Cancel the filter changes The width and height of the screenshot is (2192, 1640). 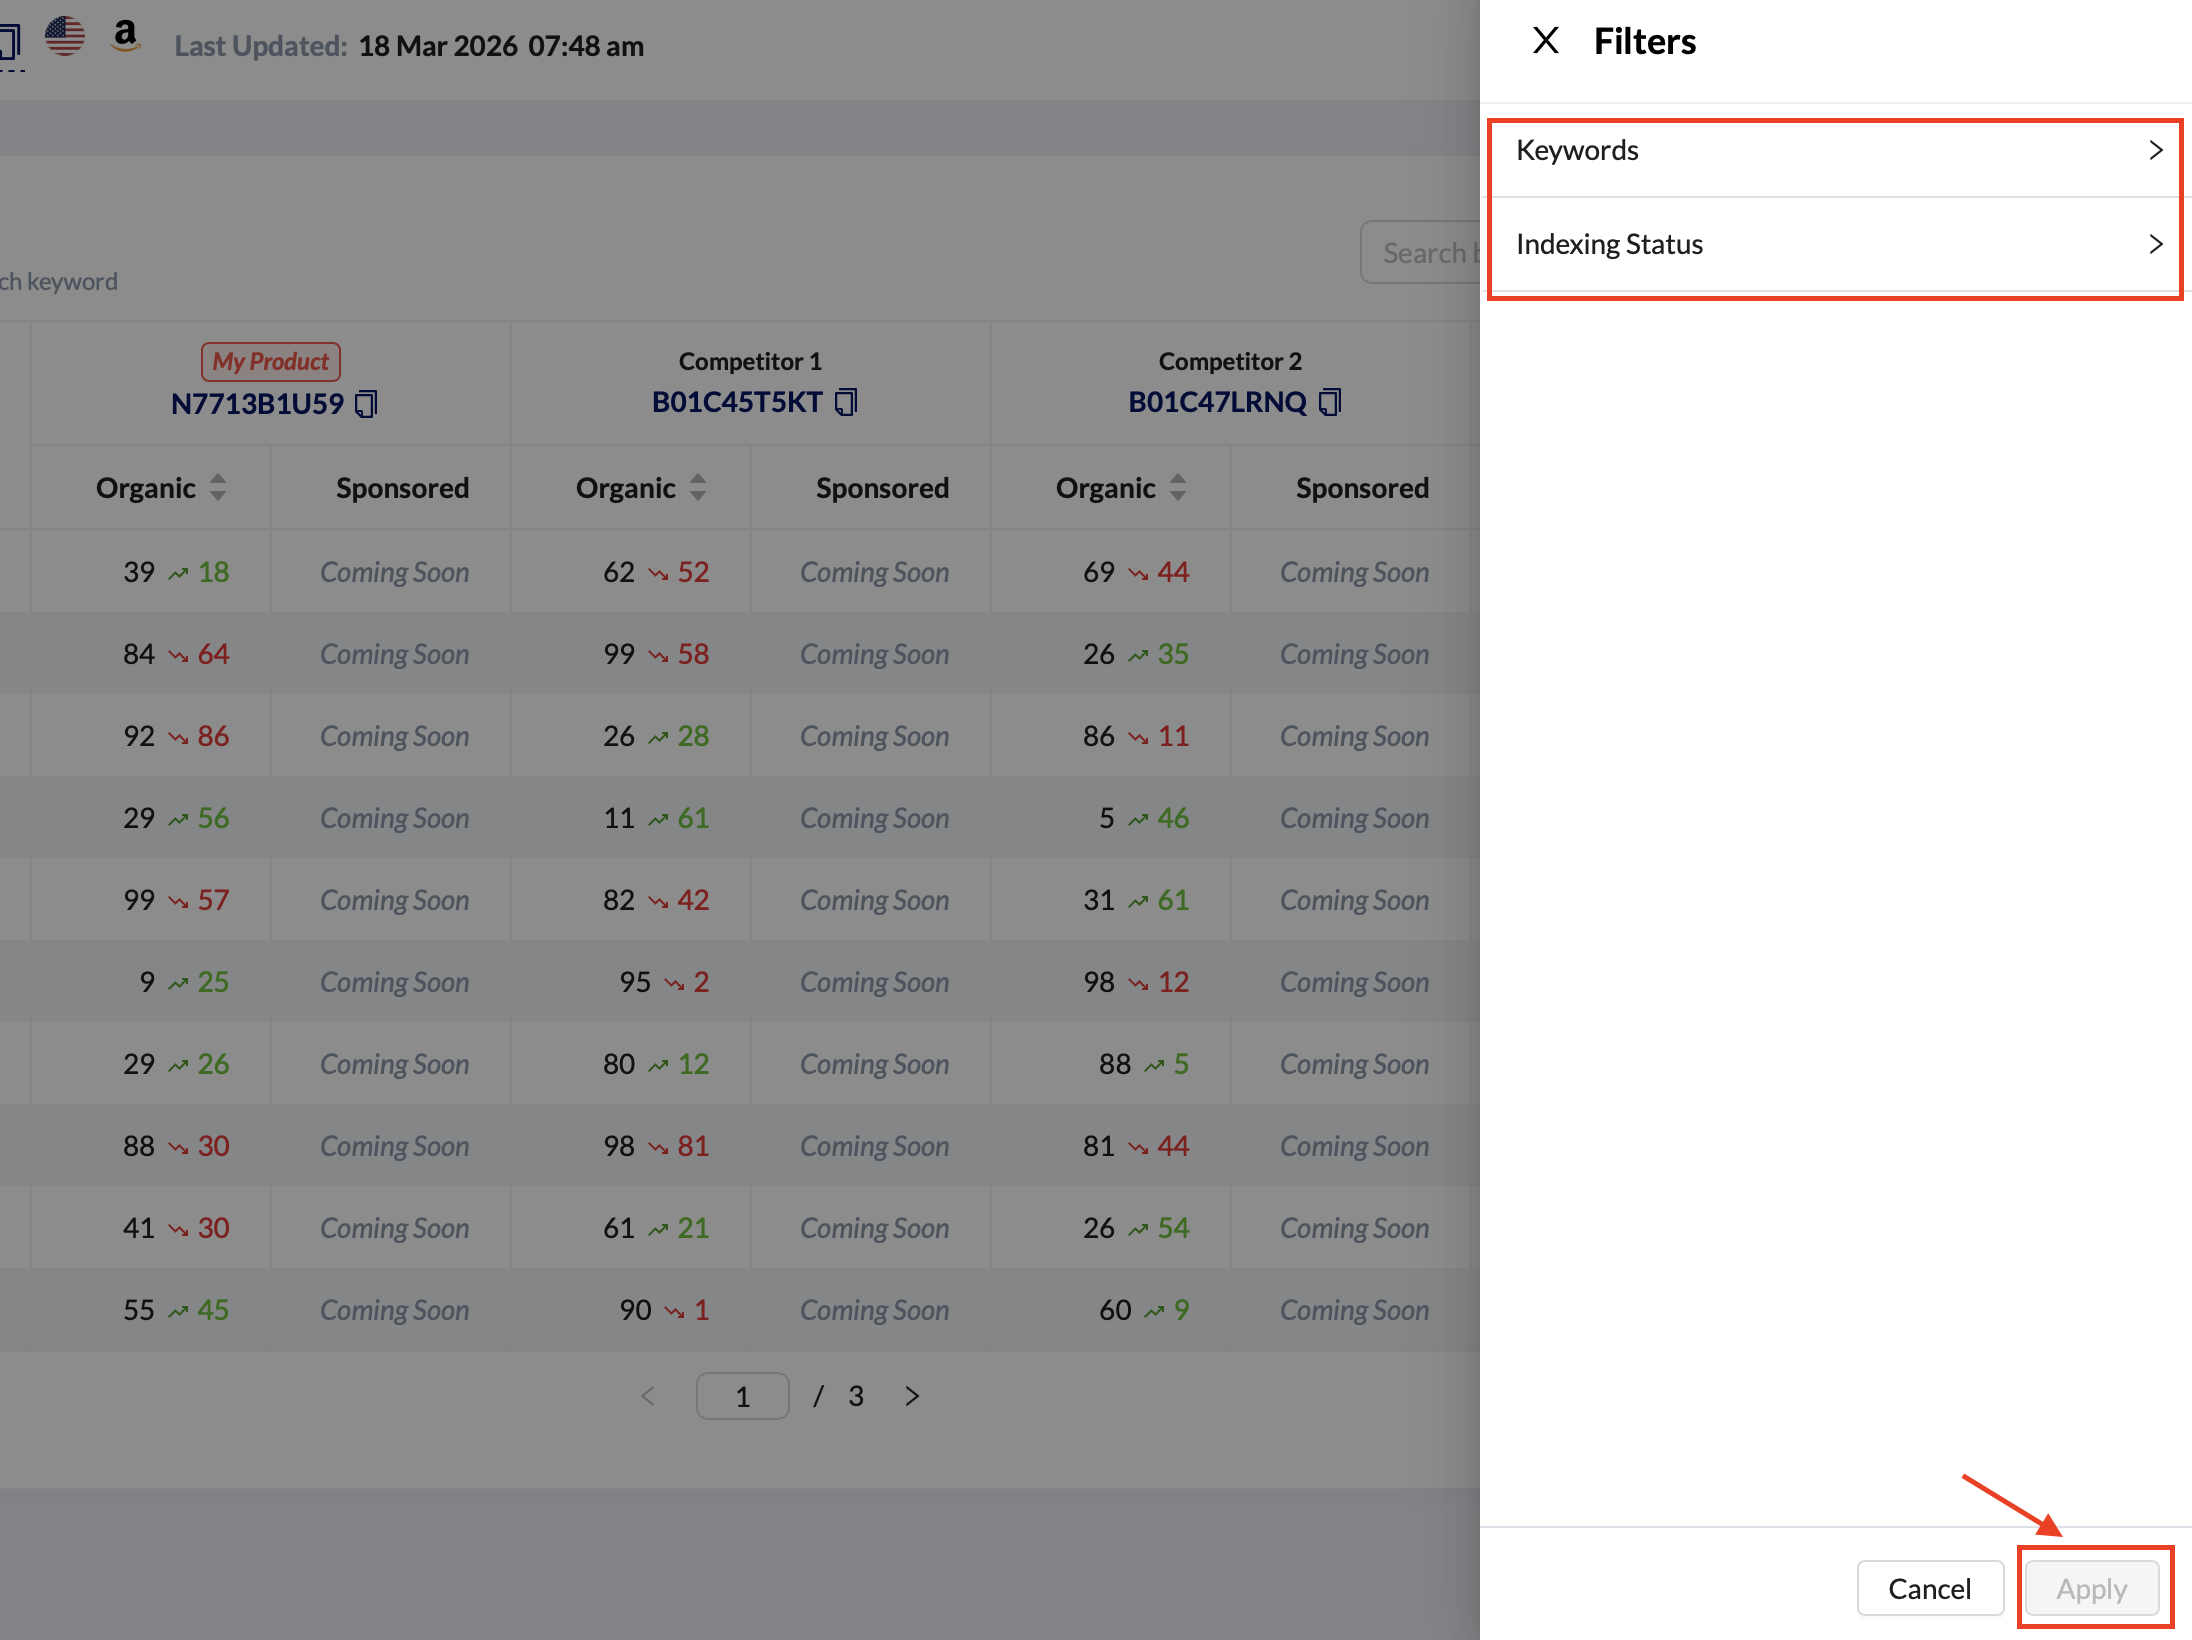pyautogui.click(x=1929, y=1588)
